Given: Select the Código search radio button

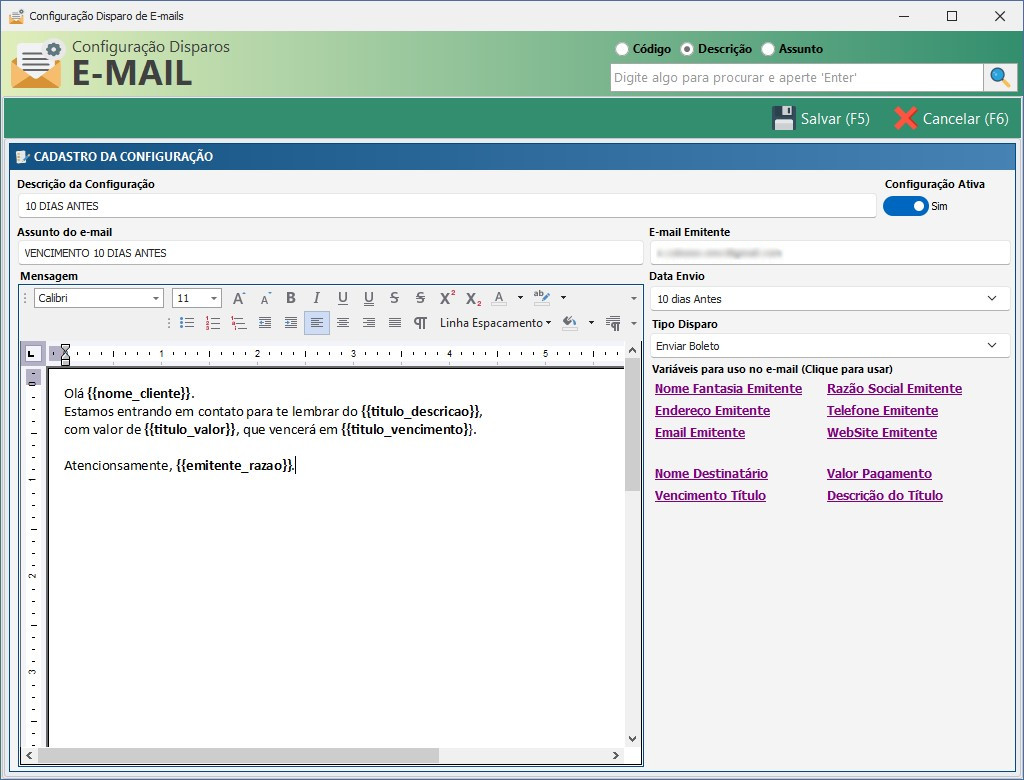Looking at the screenshot, I should [x=622, y=49].
